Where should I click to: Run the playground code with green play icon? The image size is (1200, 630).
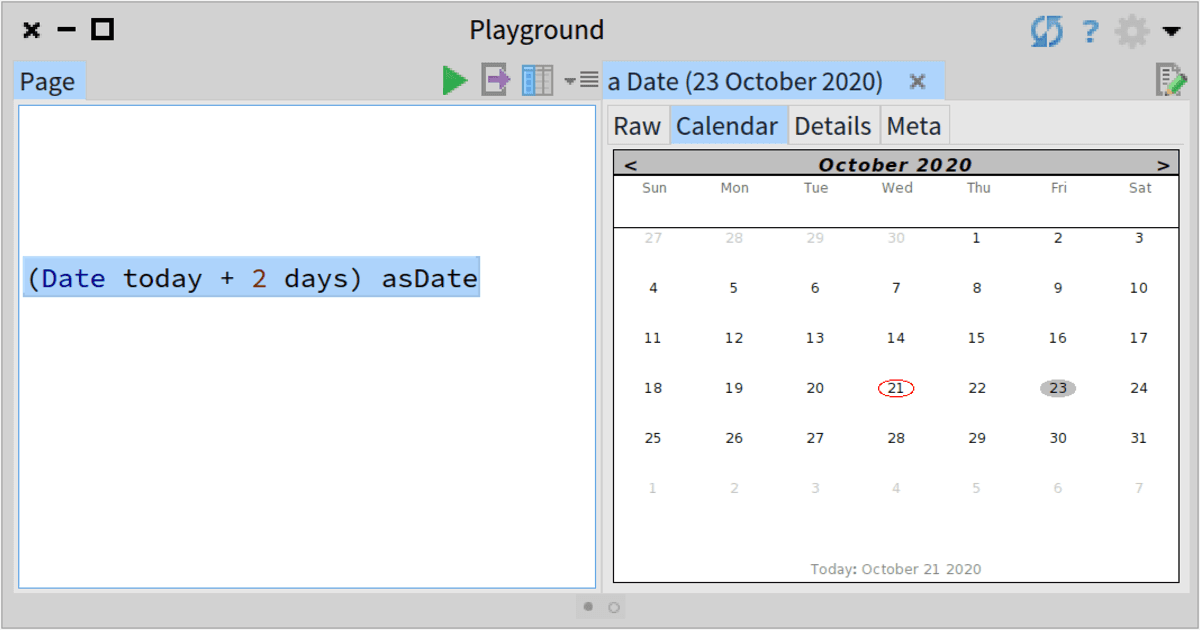pyautogui.click(x=455, y=80)
